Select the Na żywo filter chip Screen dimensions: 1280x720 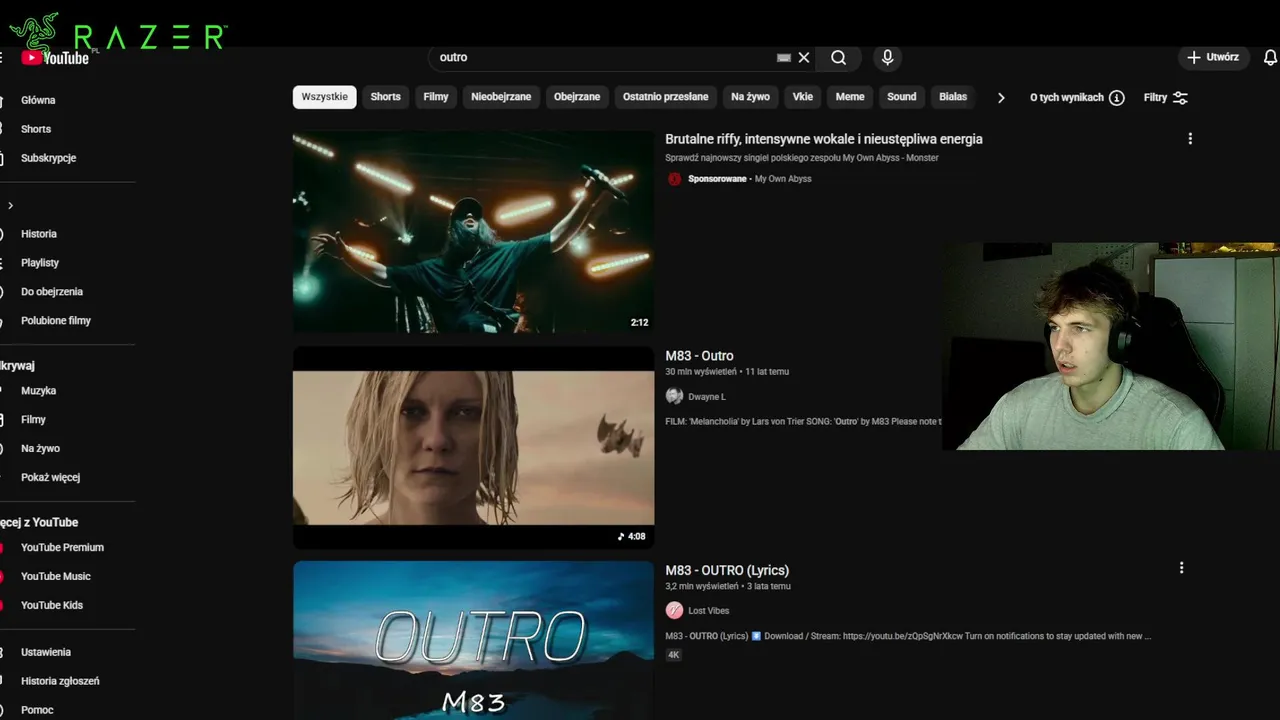pos(750,97)
